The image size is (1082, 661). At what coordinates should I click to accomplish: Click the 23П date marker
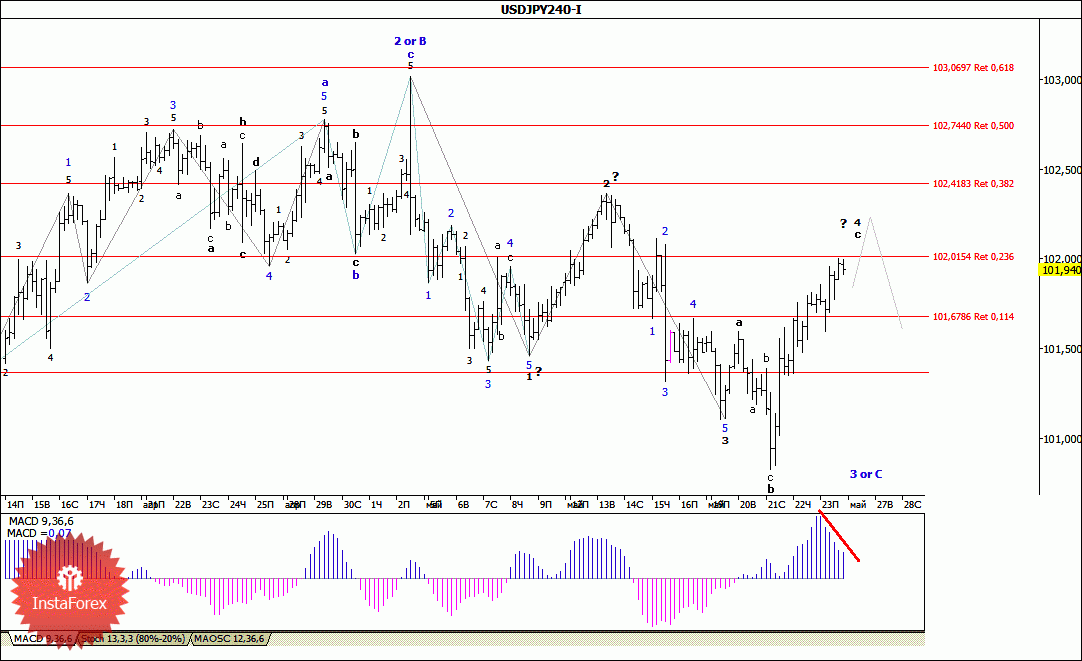coord(830,504)
